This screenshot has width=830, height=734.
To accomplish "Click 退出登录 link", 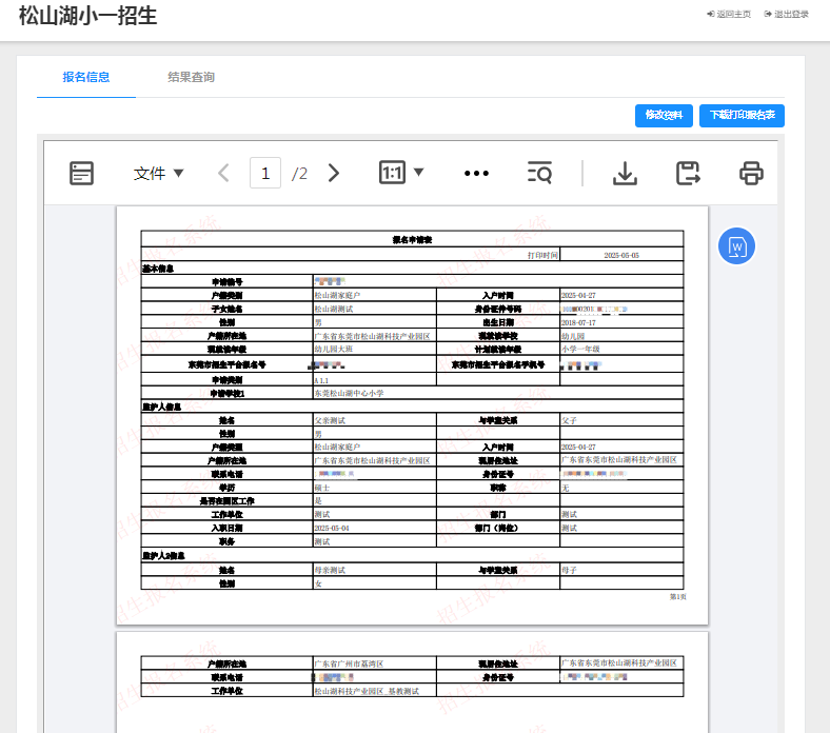I will coord(786,15).
